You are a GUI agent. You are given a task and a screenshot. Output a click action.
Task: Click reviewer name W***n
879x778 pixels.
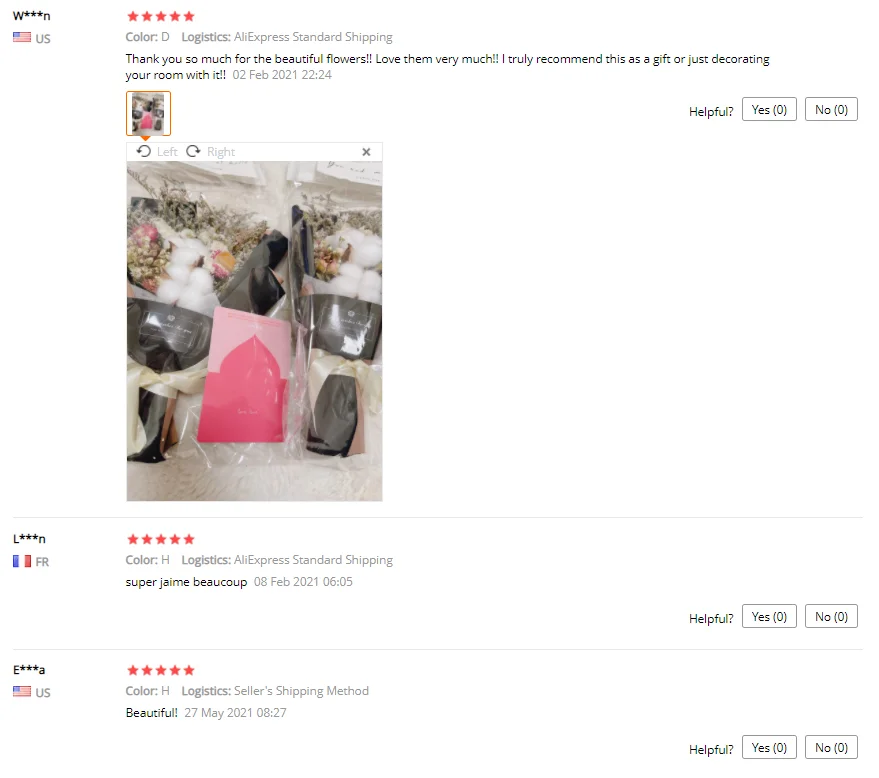(31, 15)
